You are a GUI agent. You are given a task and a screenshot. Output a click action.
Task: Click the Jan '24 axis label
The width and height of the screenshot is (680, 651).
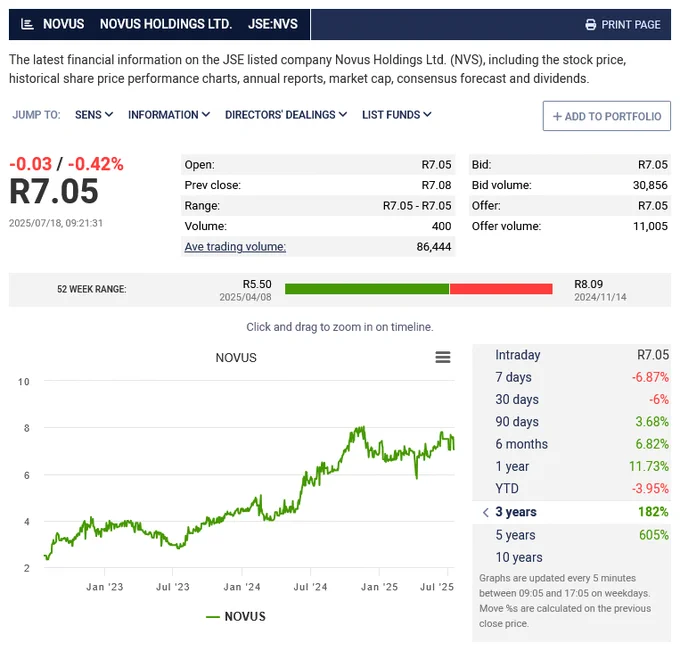coord(242,587)
